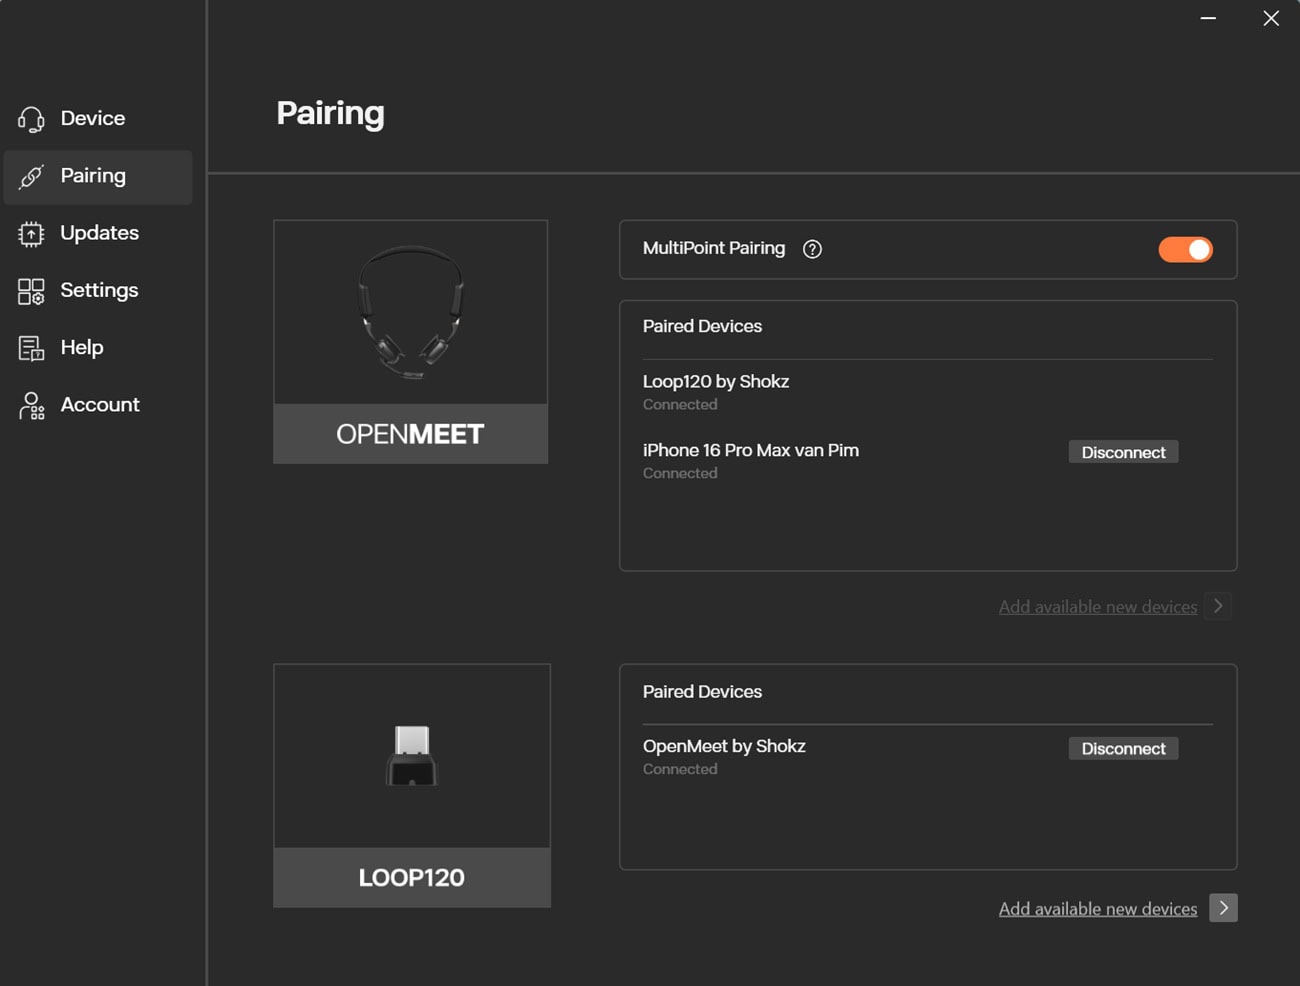
Task: Select the Pairing menu item
Action: [98, 177]
